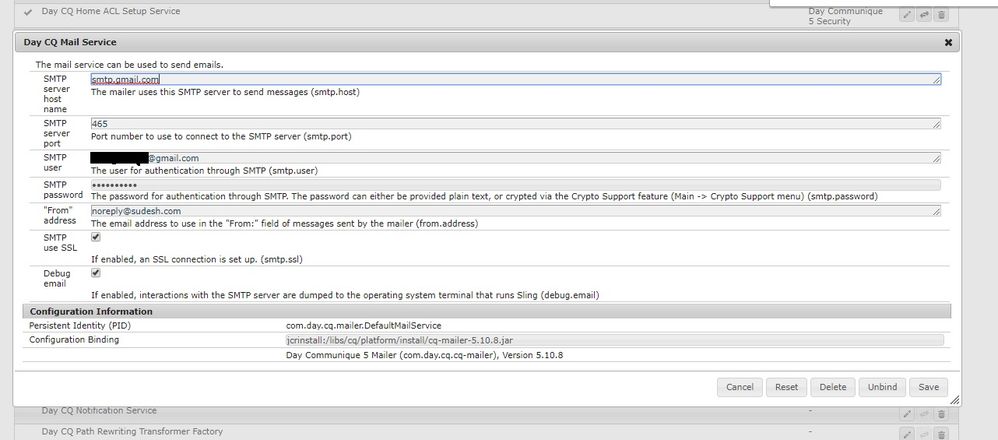Edit the Day CQ Notification Service configuration
998x440 pixels.
(907, 413)
